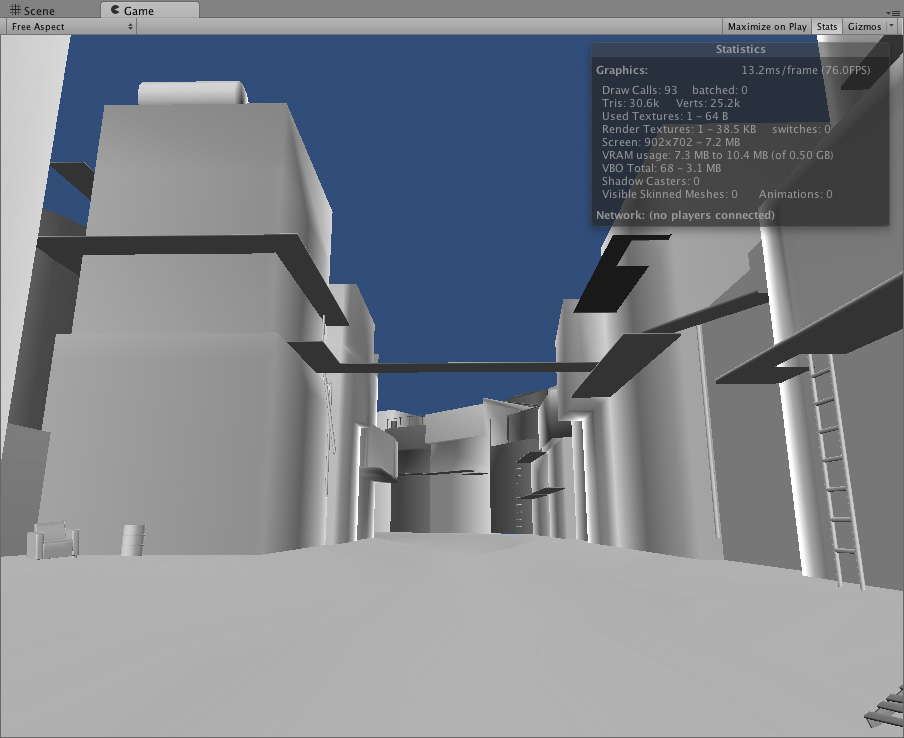904x738 pixels.
Task: Click the Game tab Pac-Man icon
Action: (115, 10)
